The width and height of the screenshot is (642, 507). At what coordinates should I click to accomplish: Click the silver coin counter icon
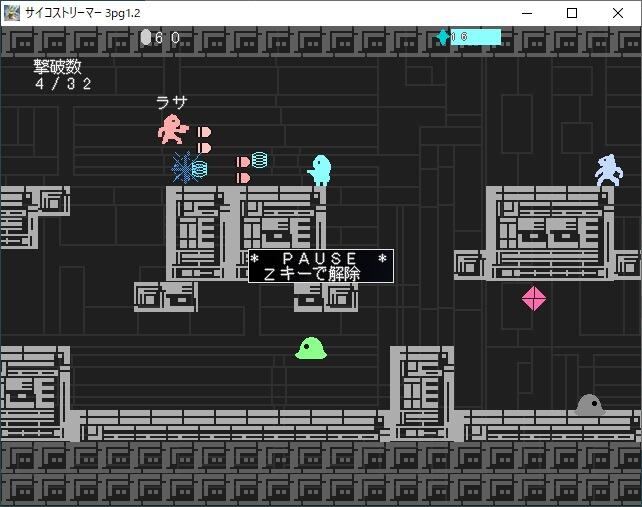pos(146,37)
